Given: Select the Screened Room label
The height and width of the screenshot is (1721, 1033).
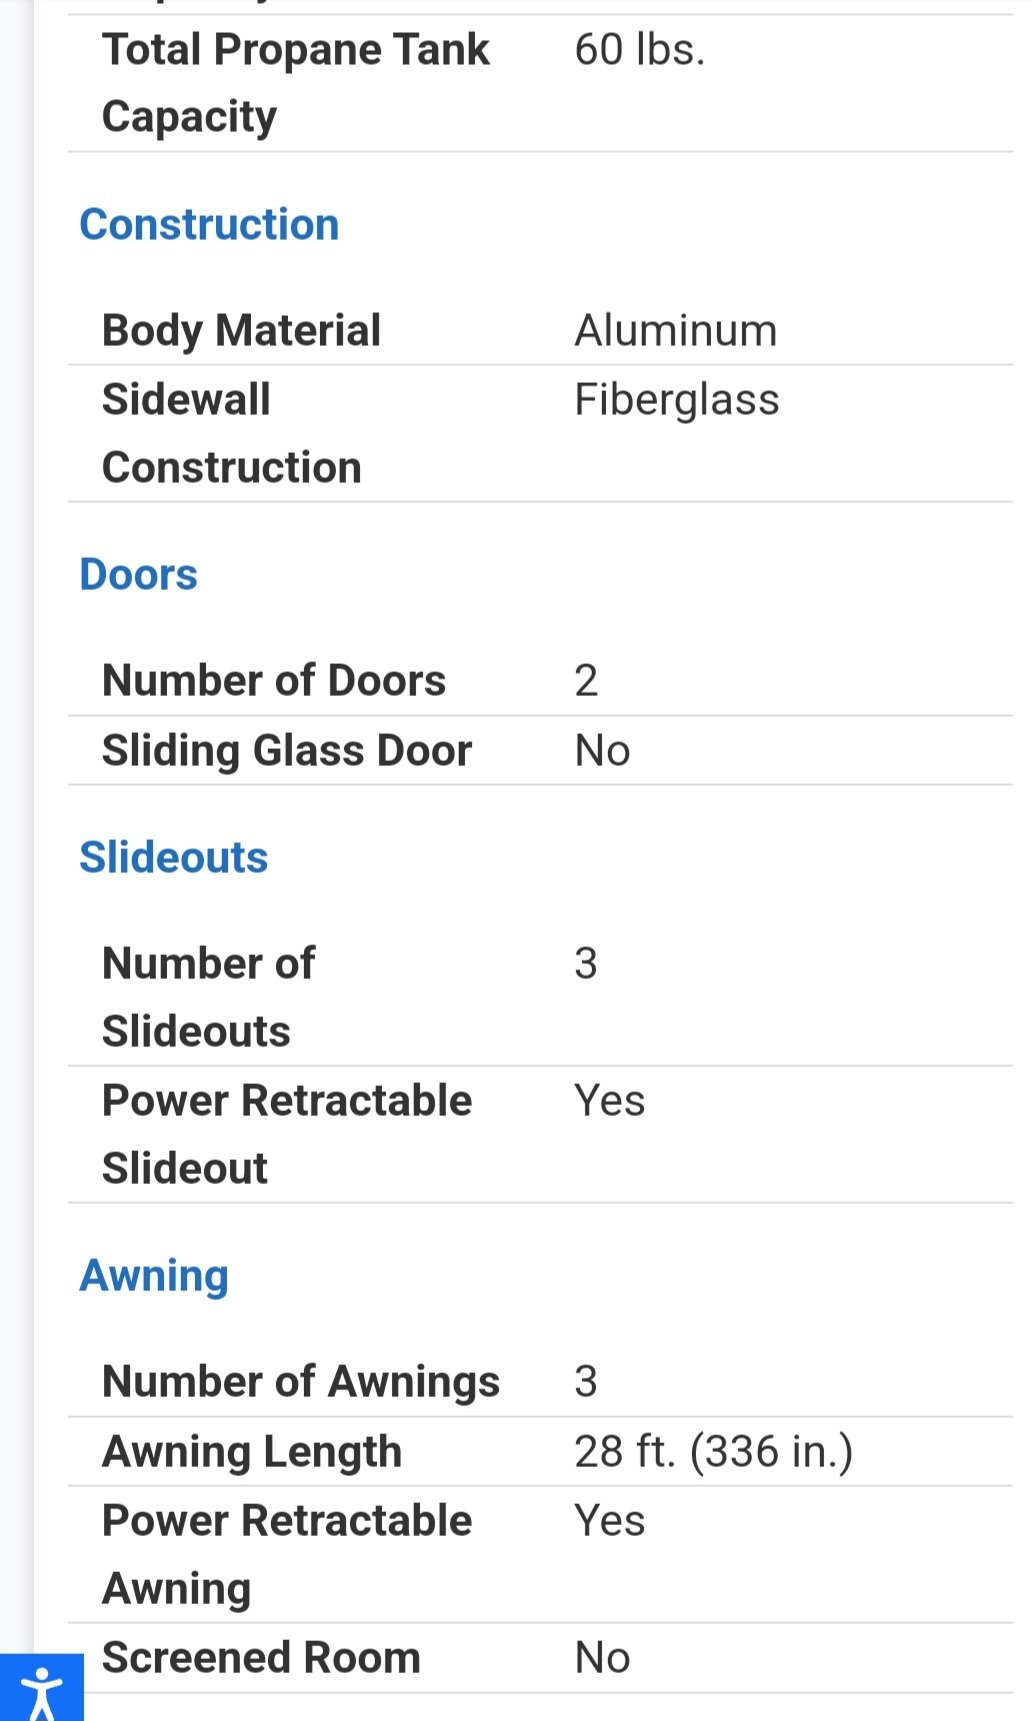Looking at the screenshot, I should click(x=260, y=1657).
